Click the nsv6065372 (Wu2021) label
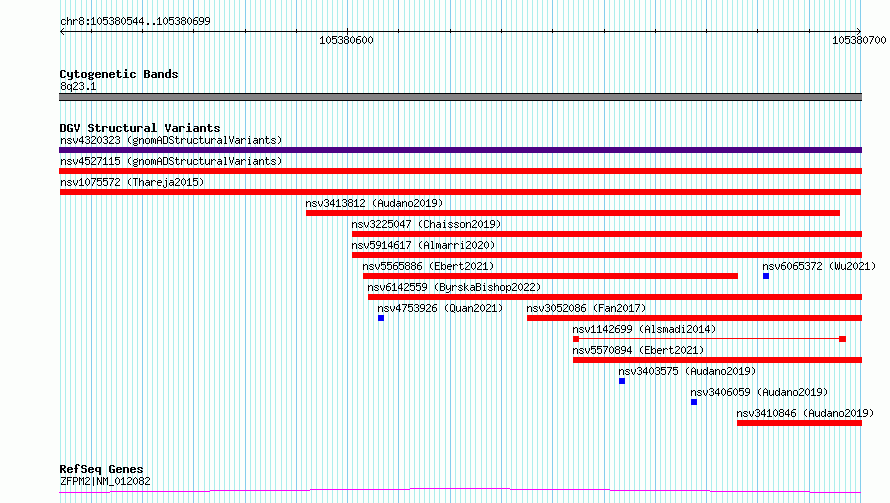This screenshot has width=890, height=503. 819,266
